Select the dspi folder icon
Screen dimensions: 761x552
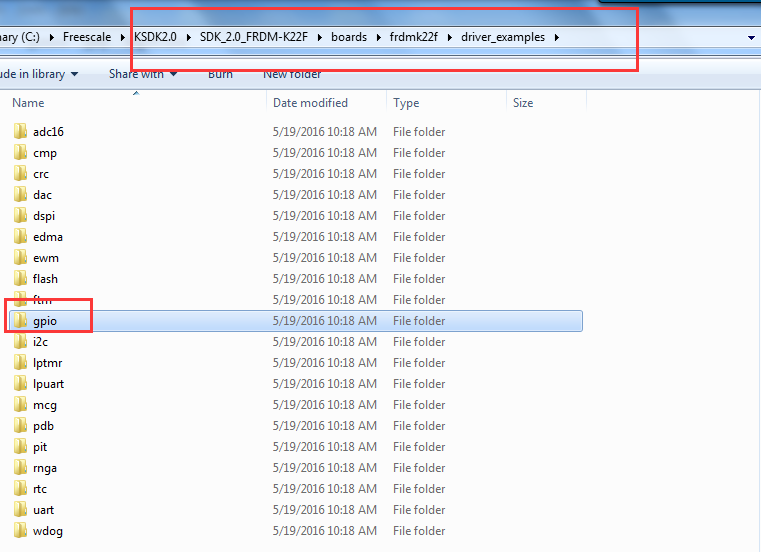[20, 216]
